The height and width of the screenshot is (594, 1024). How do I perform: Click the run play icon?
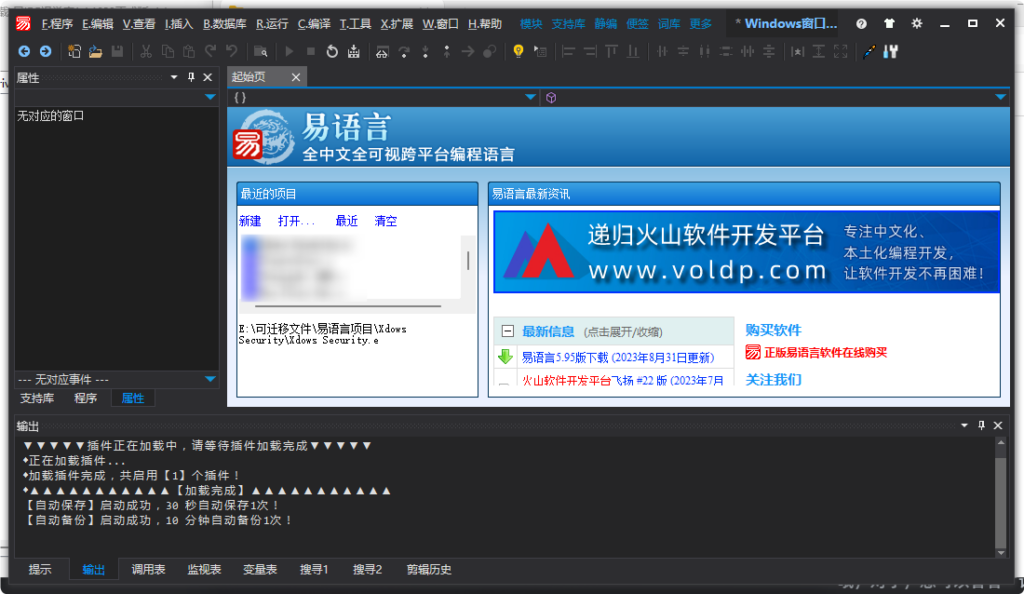click(289, 51)
